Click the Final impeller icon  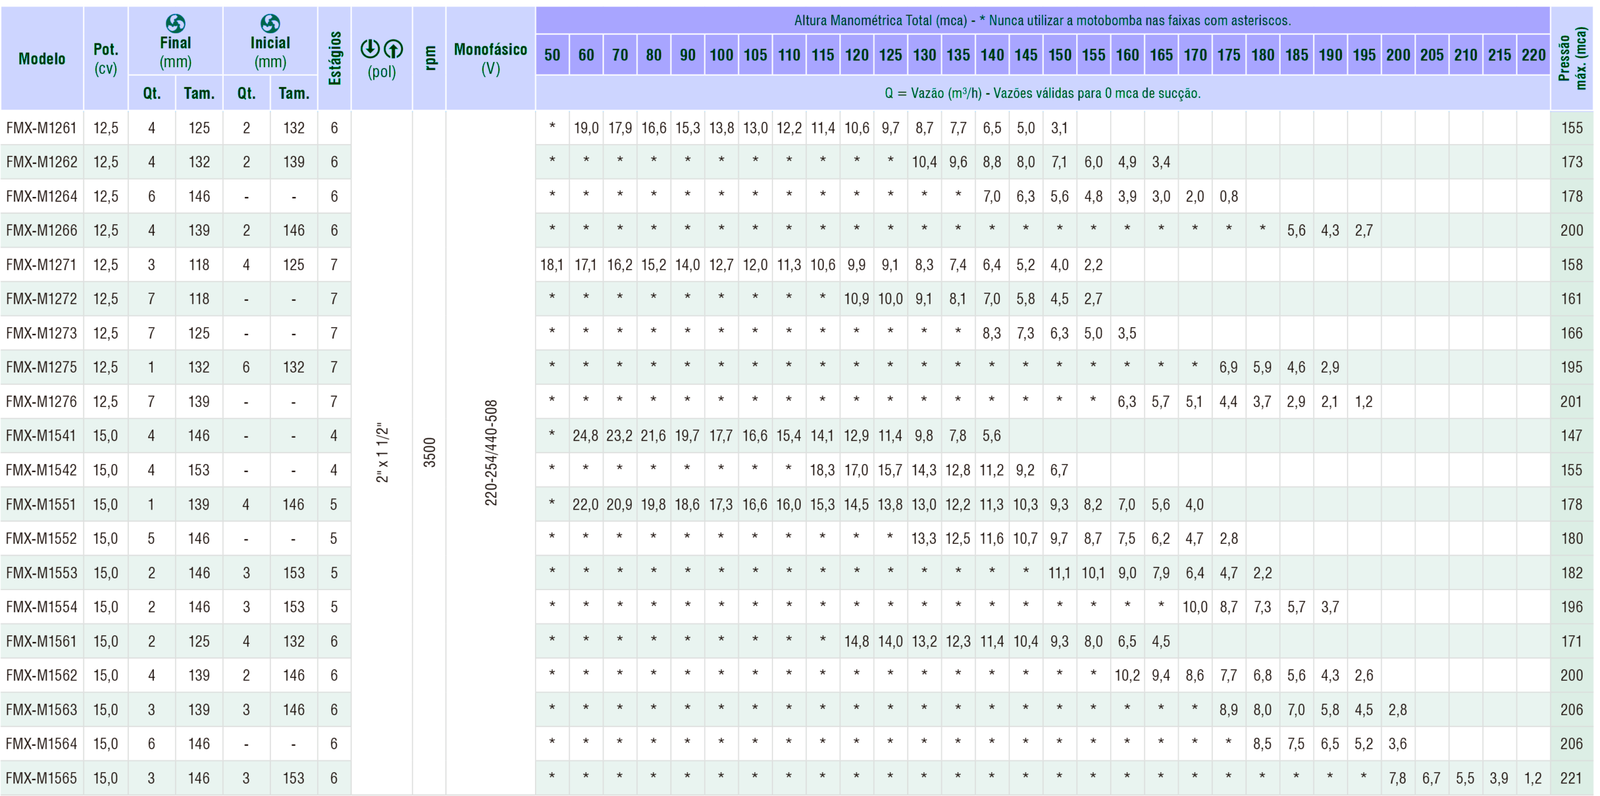tap(175, 23)
